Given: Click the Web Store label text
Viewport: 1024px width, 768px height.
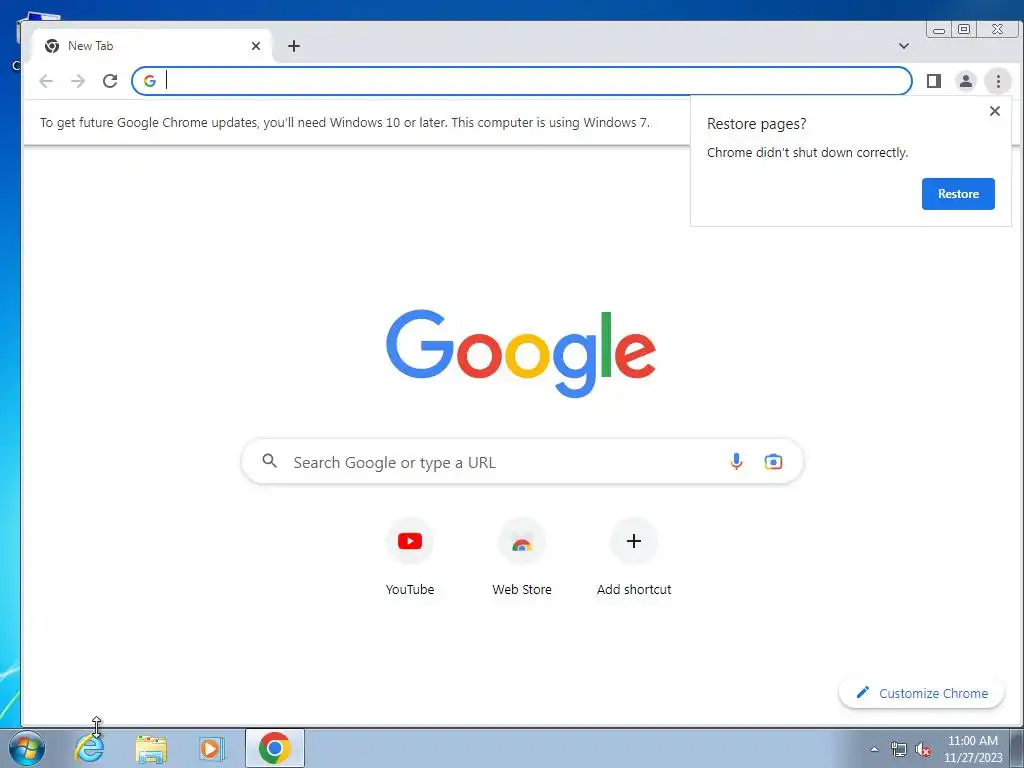Looking at the screenshot, I should [522, 589].
